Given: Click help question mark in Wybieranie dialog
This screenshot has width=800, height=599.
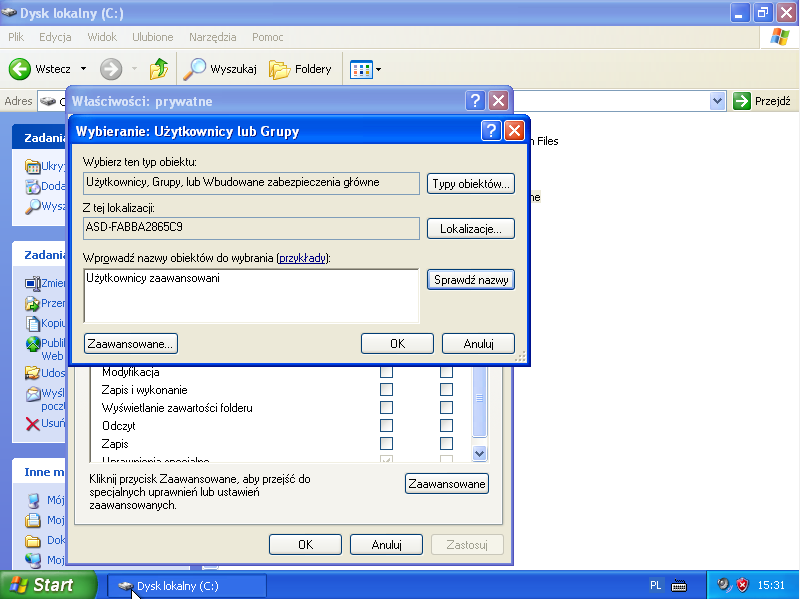Looking at the screenshot, I should coord(491,131).
